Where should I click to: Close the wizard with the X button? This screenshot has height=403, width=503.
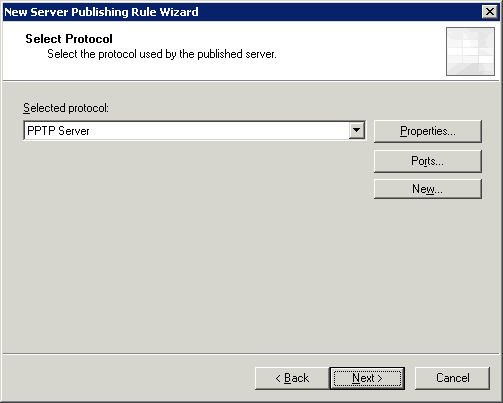[490, 12]
